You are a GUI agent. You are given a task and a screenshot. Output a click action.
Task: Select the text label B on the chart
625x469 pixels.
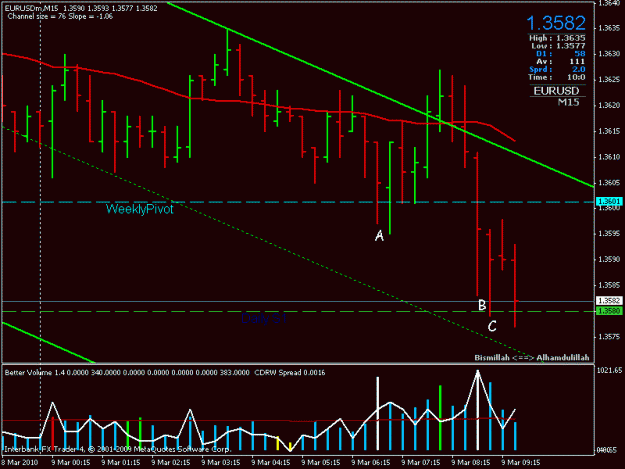[x=482, y=305]
